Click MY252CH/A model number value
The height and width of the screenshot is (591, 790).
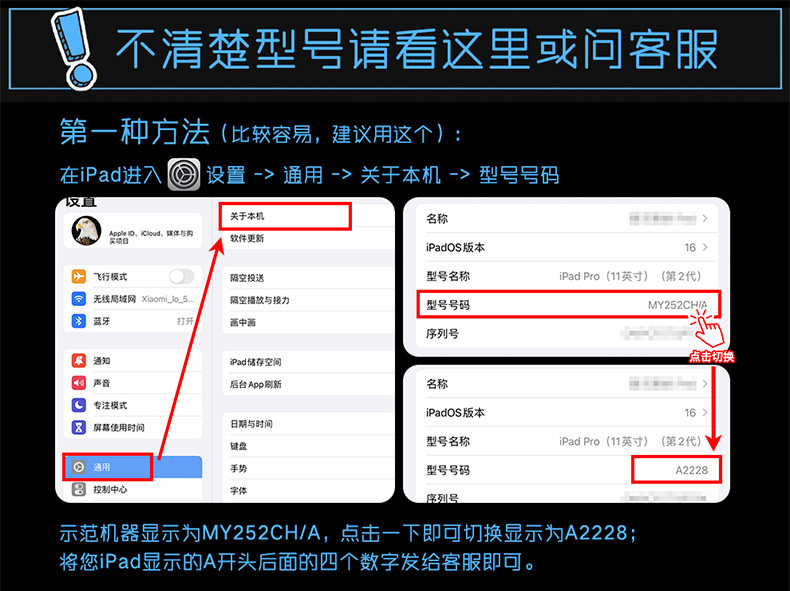(677, 305)
